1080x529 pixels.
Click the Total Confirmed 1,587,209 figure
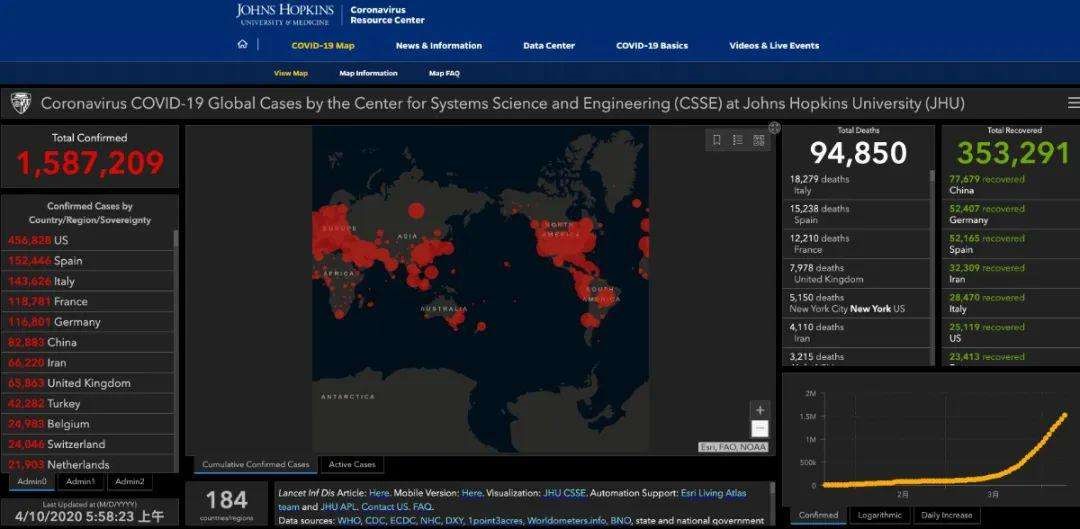pos(90,163)
